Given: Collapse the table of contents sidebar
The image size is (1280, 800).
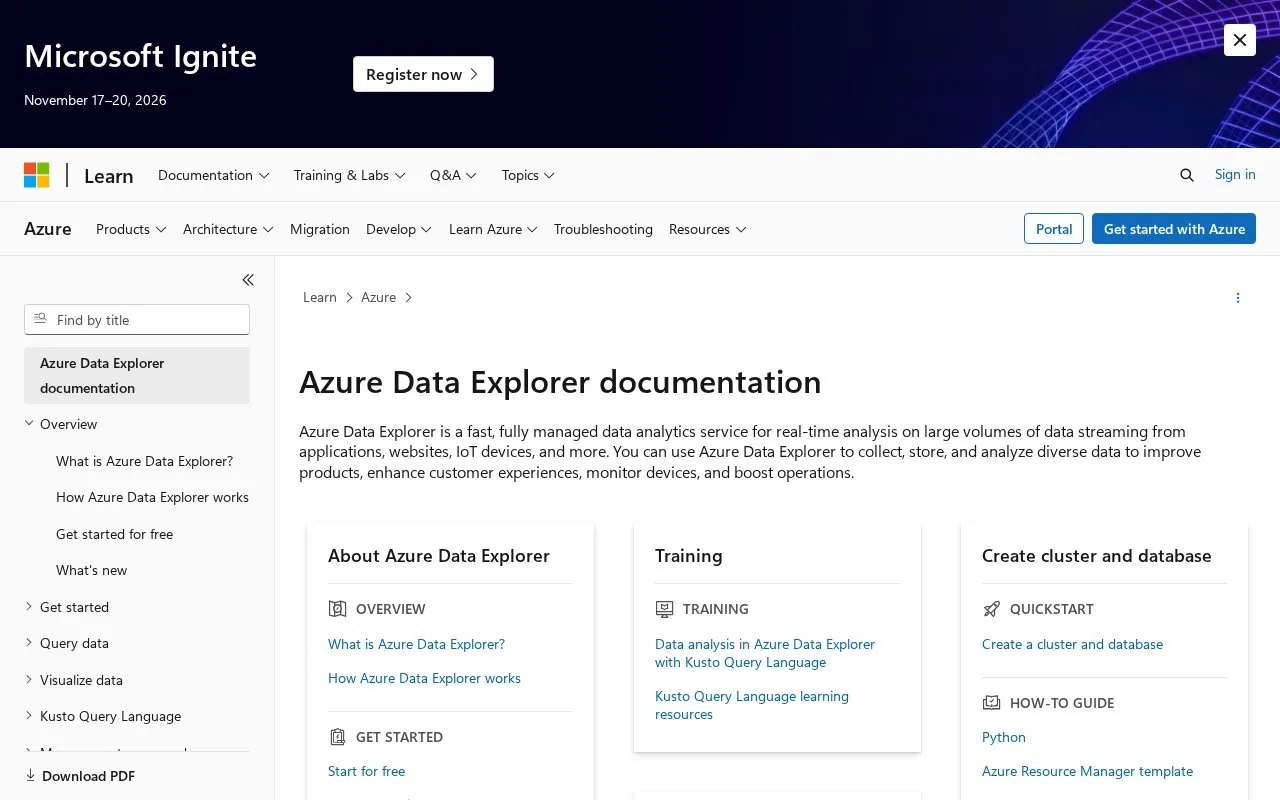Looking at the screenshot, I should pyautogui.click(x=248, y=280).
